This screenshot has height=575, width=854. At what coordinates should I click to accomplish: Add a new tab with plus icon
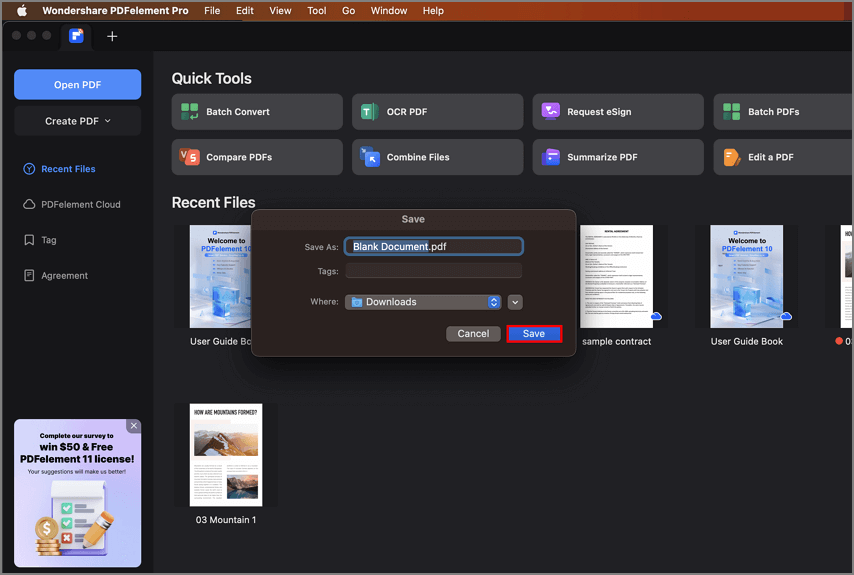(x=112, y=36)
